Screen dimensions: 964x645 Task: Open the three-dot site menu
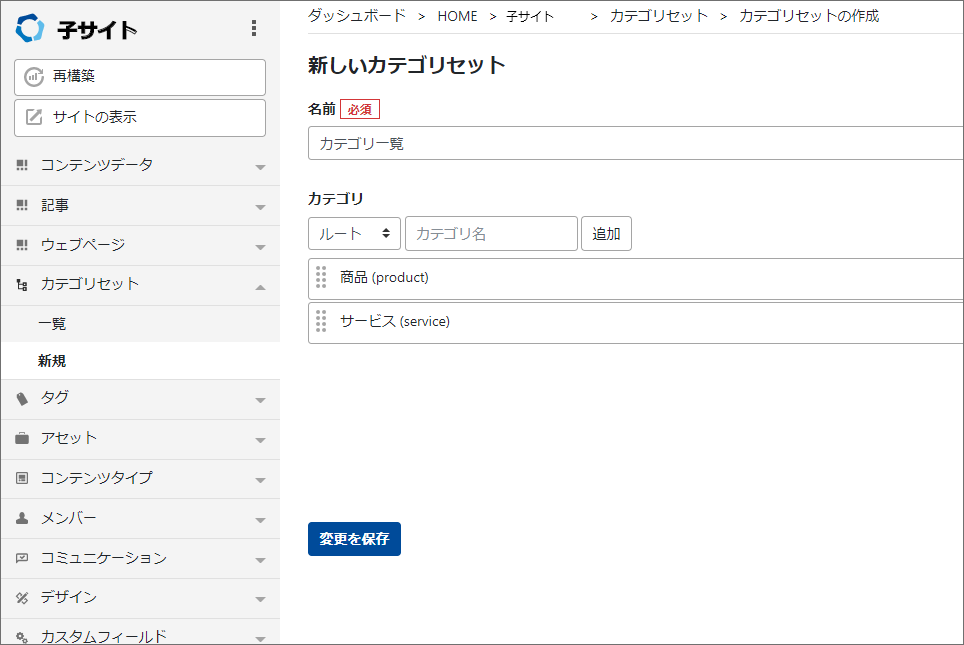(x=254, y=28)
